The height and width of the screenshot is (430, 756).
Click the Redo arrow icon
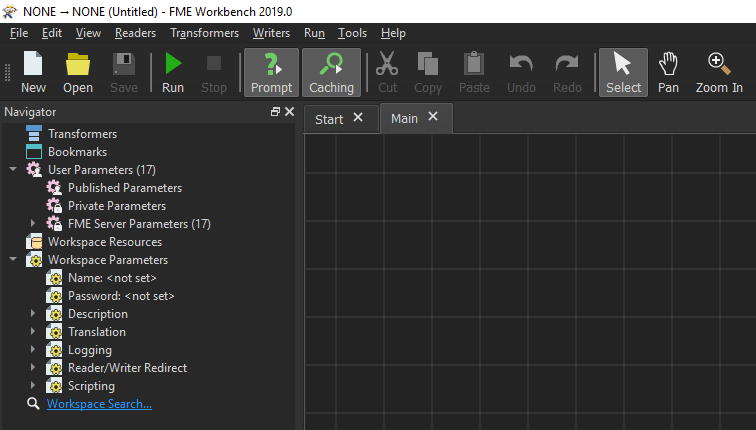point(567,72)
